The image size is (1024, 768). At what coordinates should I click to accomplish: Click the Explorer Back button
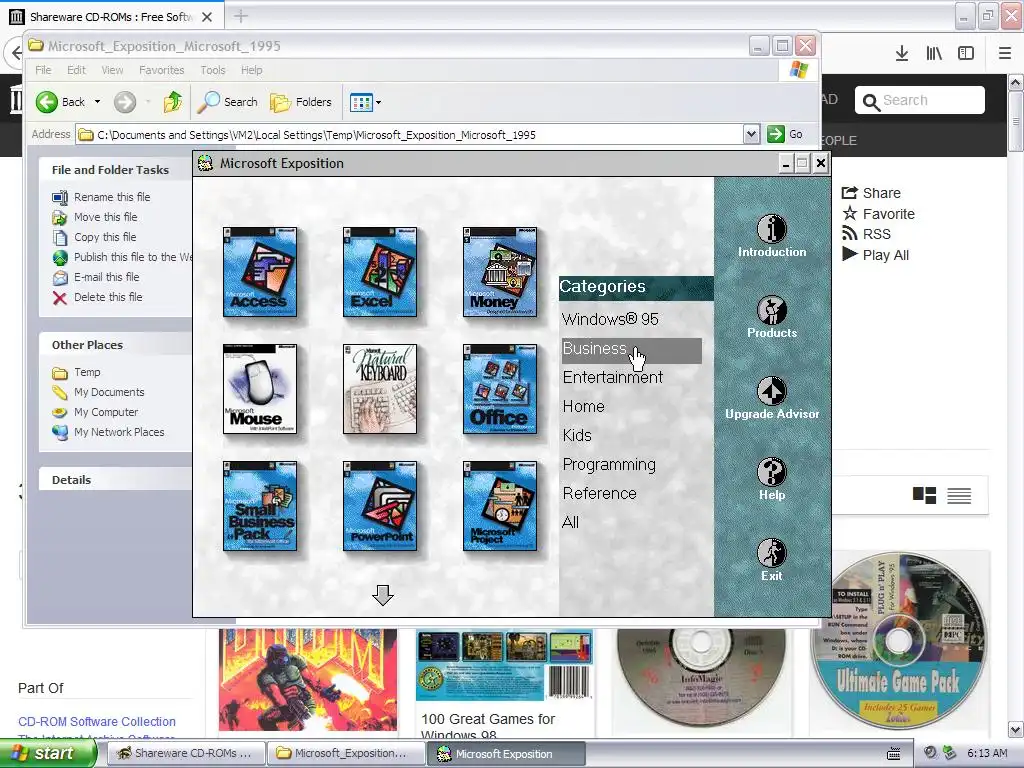[x=61, y=102]
